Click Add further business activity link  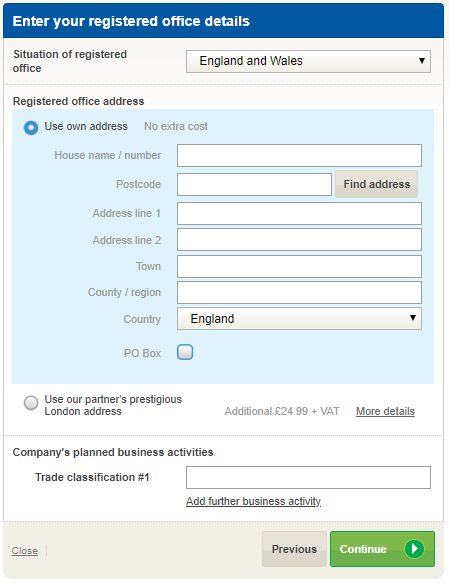pos(254,501)
